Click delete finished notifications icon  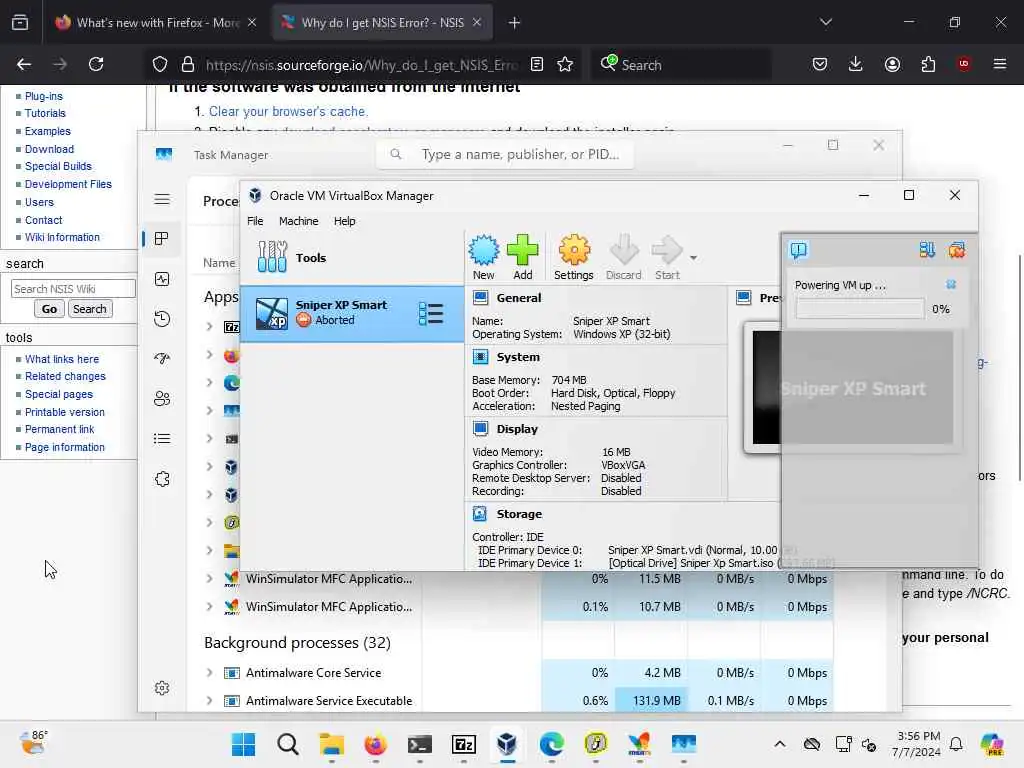tap(957, 250)
